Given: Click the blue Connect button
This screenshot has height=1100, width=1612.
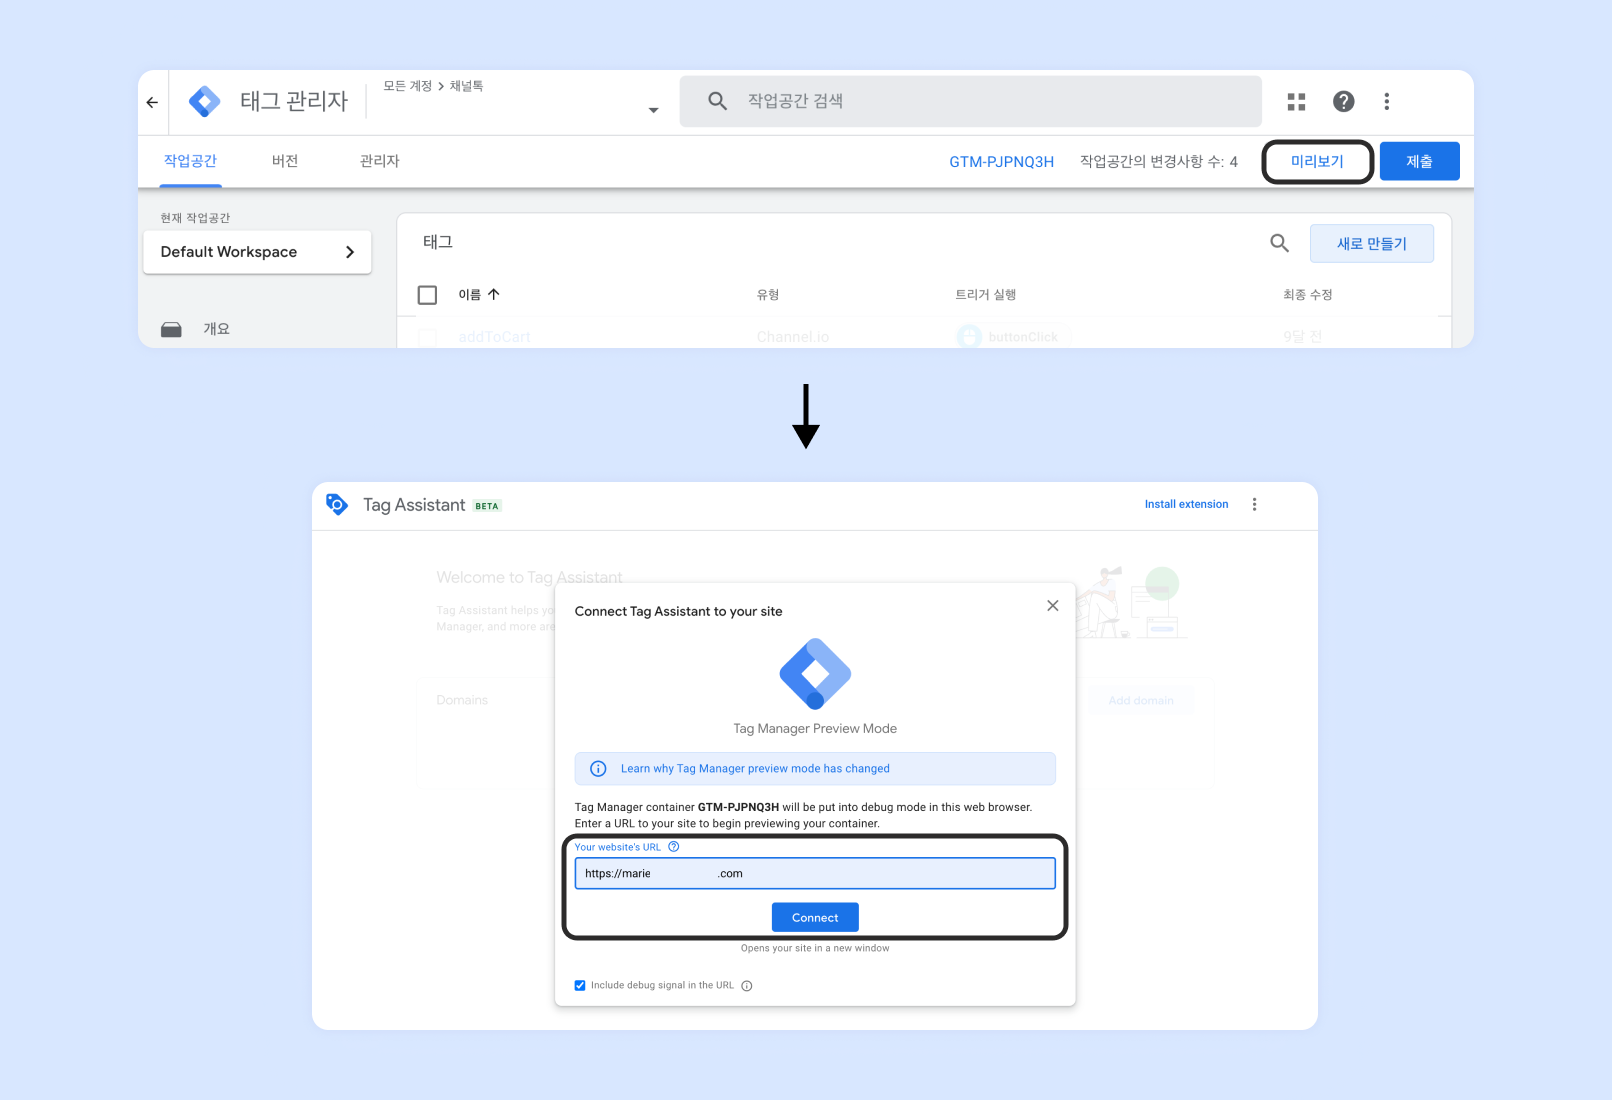Looking at the screenshot, I should point(815,917).
